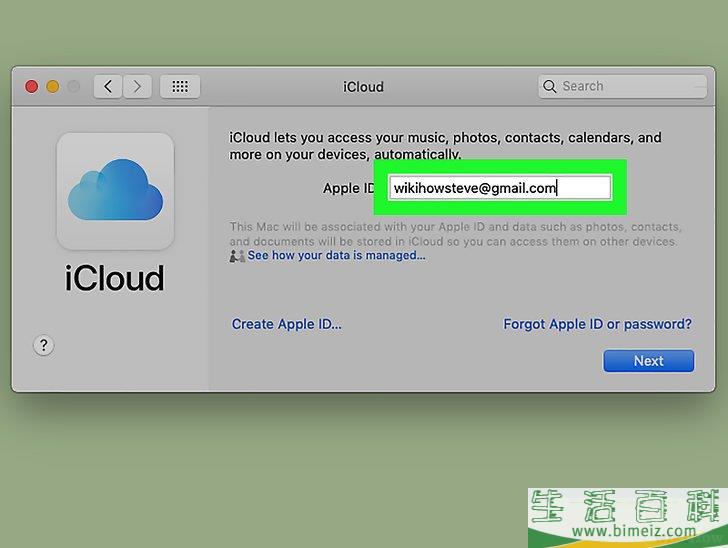Open Forgot Apple ID or password link
Screen dimensions: 728x548
[x=598, y=324]
